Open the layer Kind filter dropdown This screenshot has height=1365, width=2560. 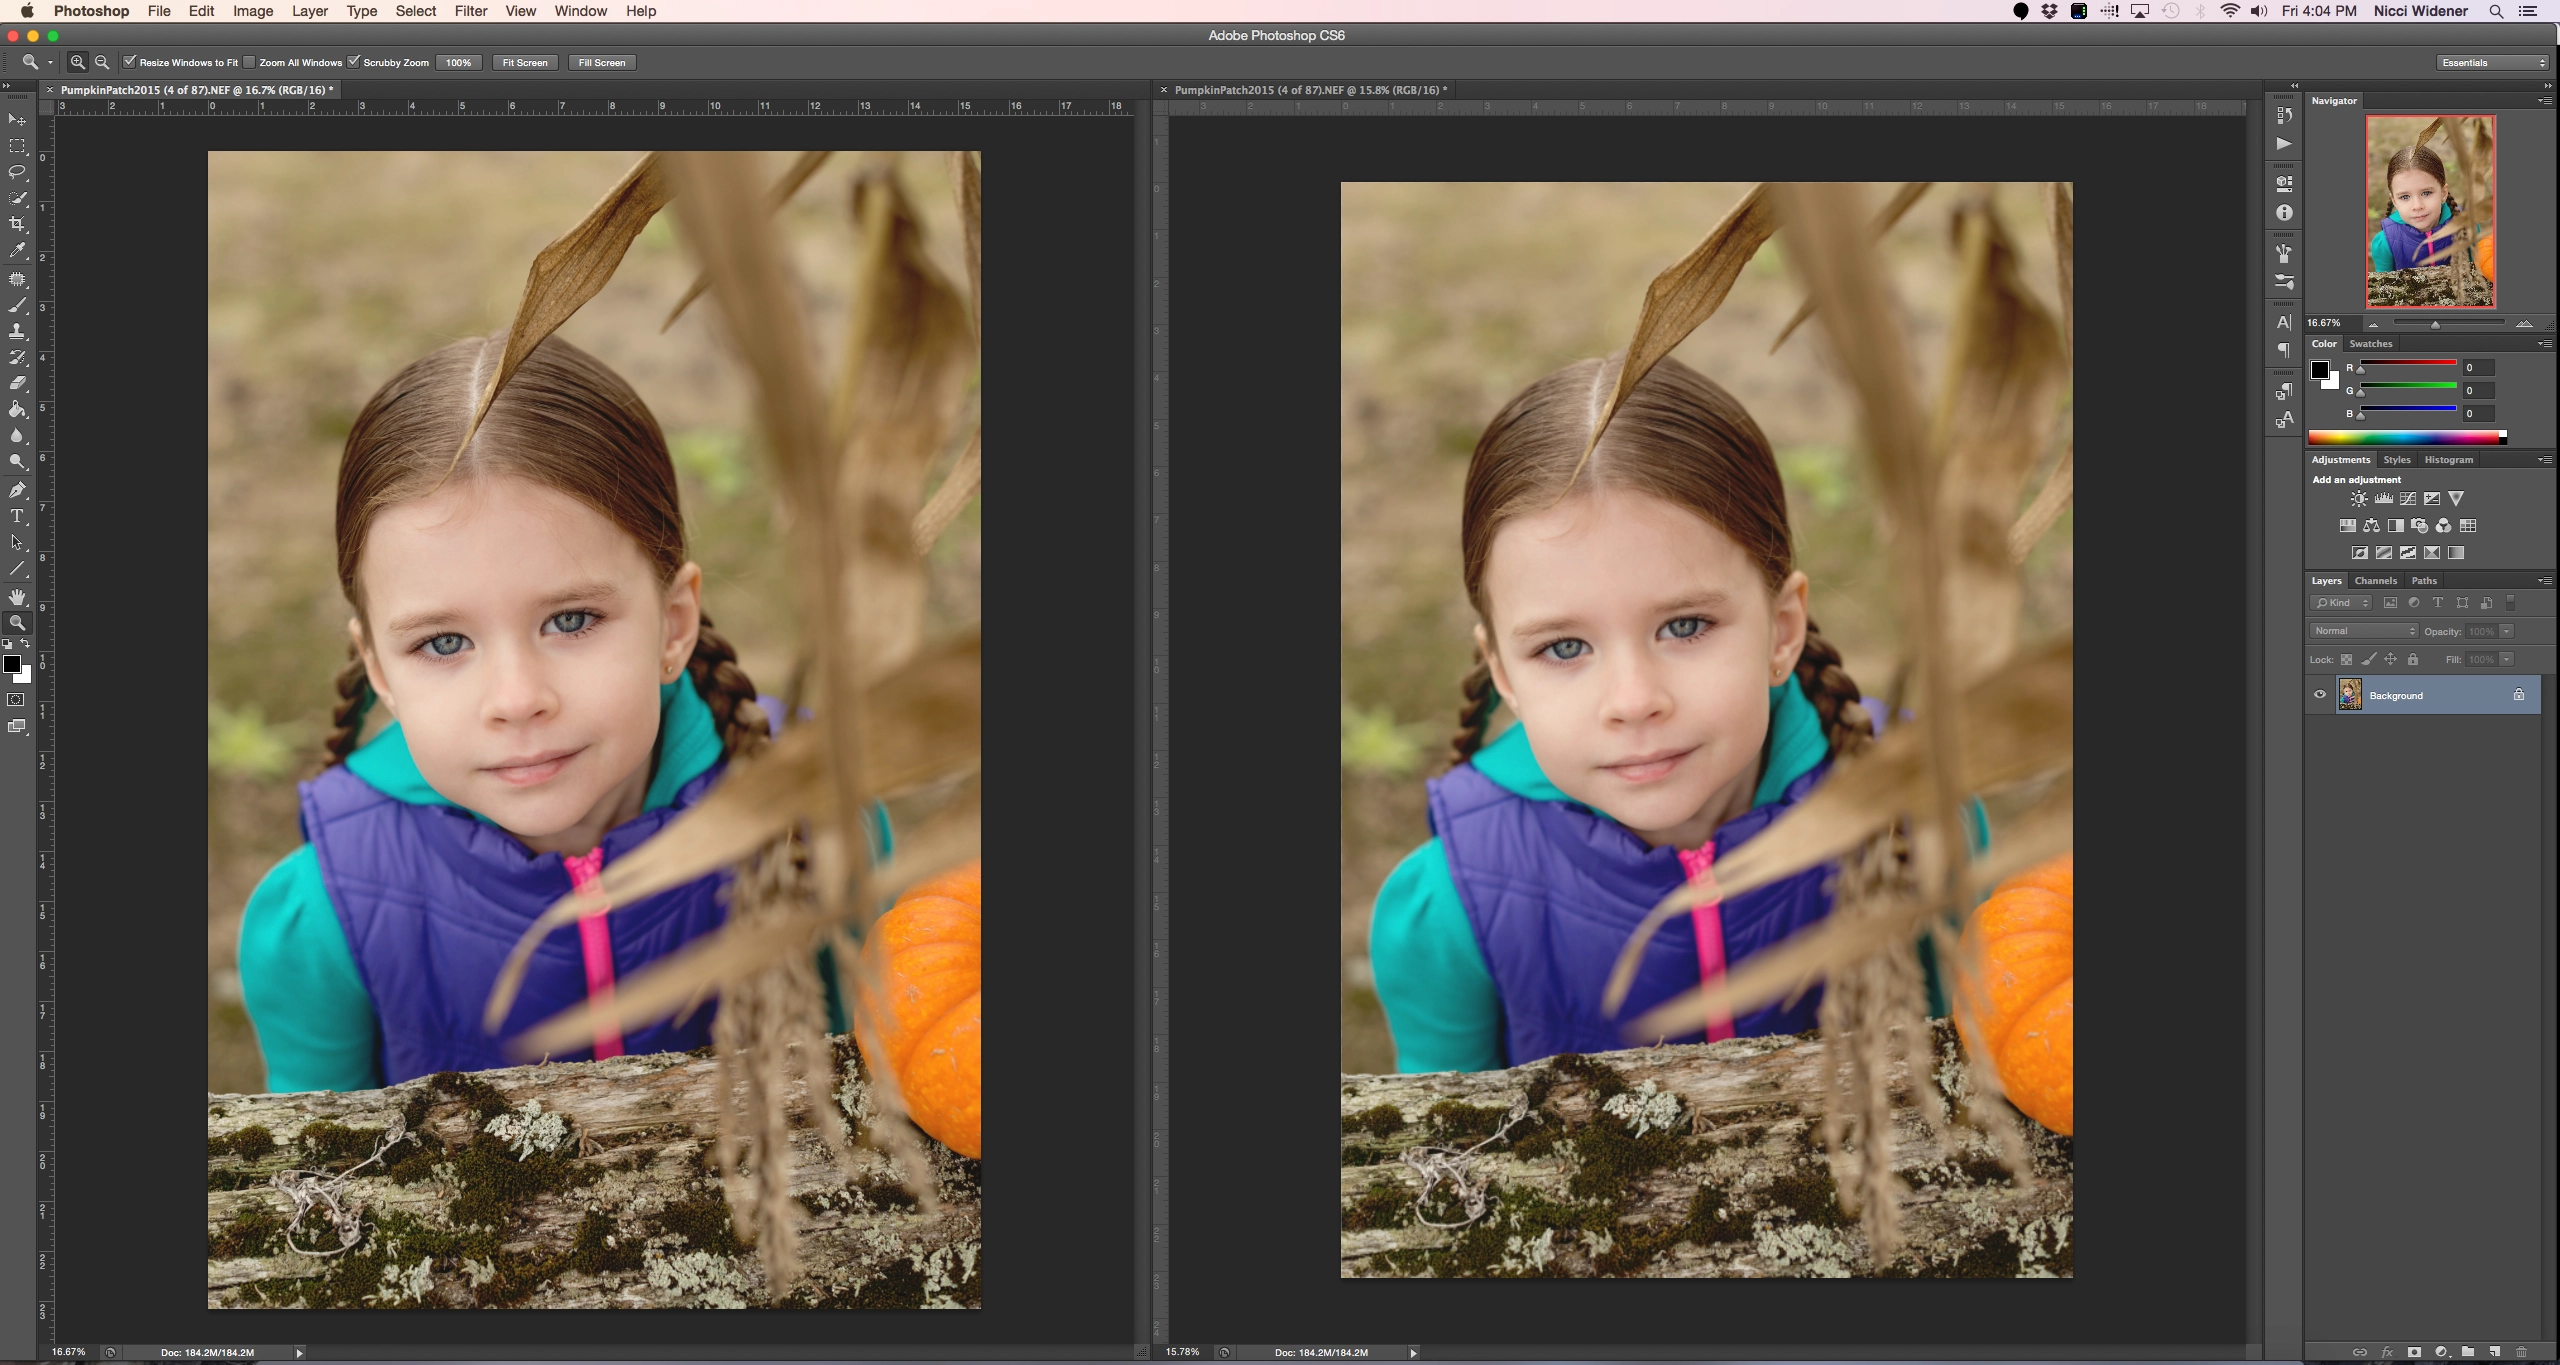click(2341, 603)
